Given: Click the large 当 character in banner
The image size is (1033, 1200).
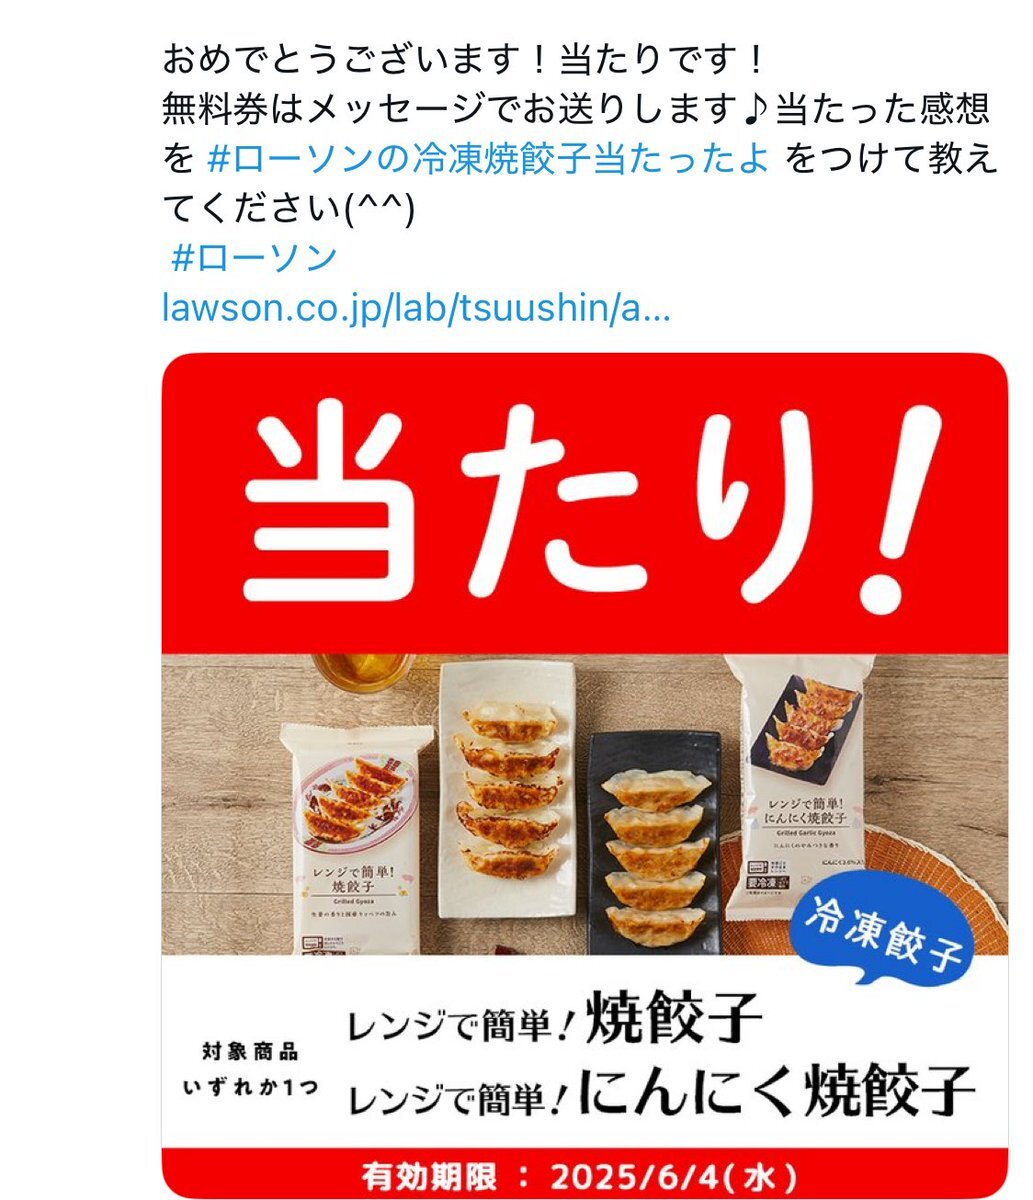Looking at the screenshot, I should (318, 495).
